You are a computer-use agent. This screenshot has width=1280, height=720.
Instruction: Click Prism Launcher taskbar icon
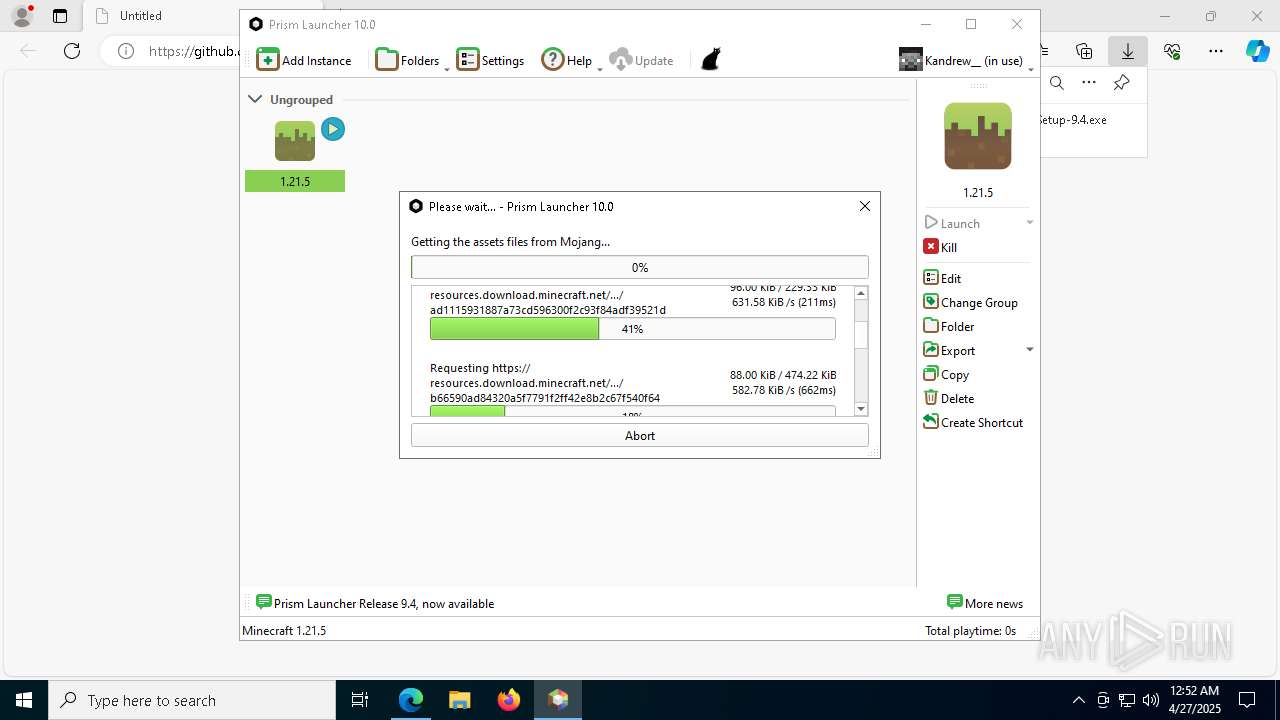(x=558, y=700)
